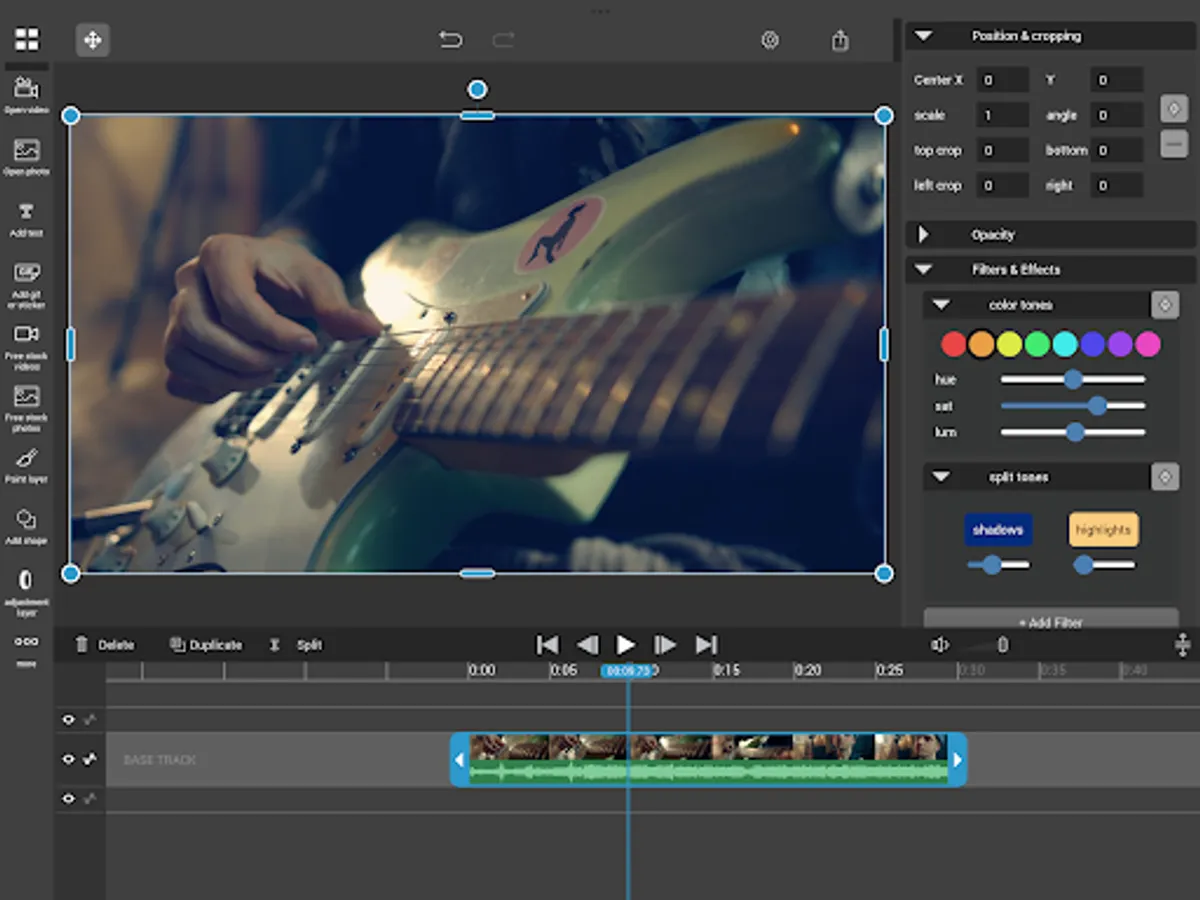Expand the Opacity section
This screenshot has width=1200, height=900.
(x=924, y=235)
